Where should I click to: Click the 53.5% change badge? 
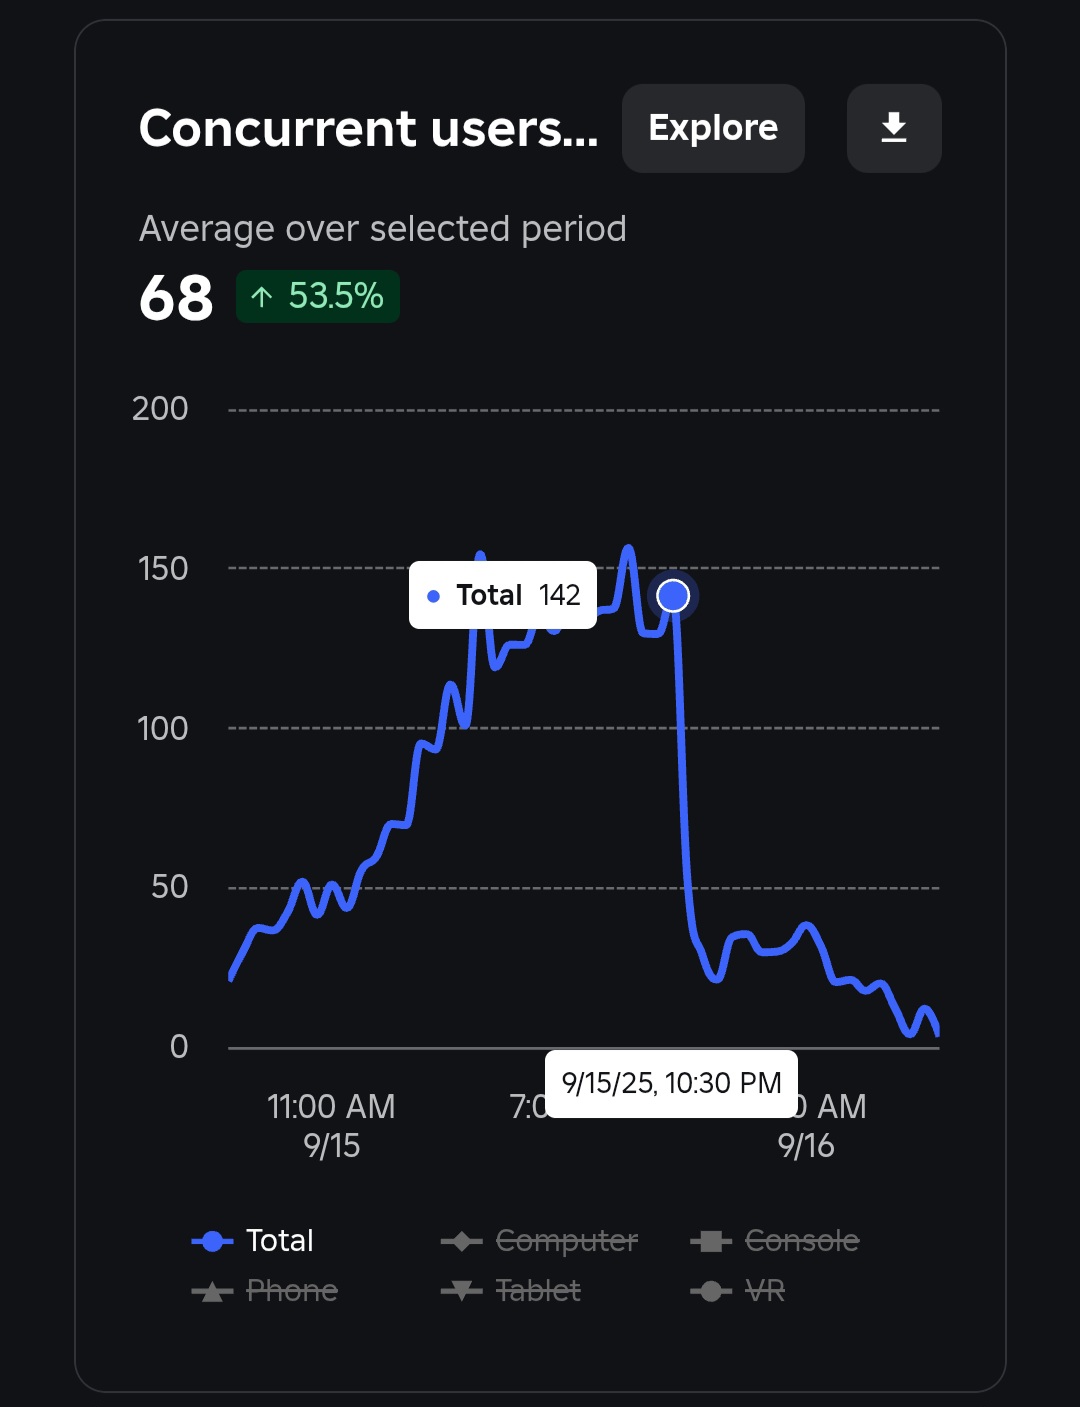318,296
